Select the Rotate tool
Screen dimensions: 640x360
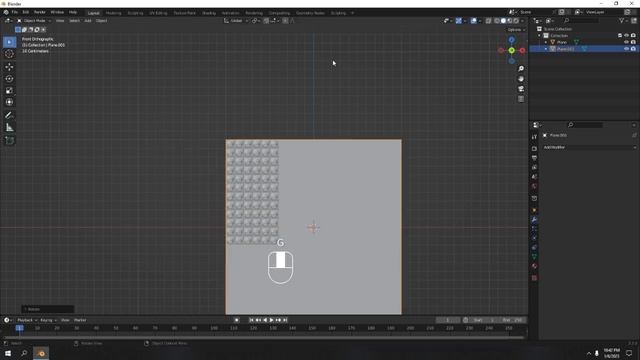pos(9,79)
